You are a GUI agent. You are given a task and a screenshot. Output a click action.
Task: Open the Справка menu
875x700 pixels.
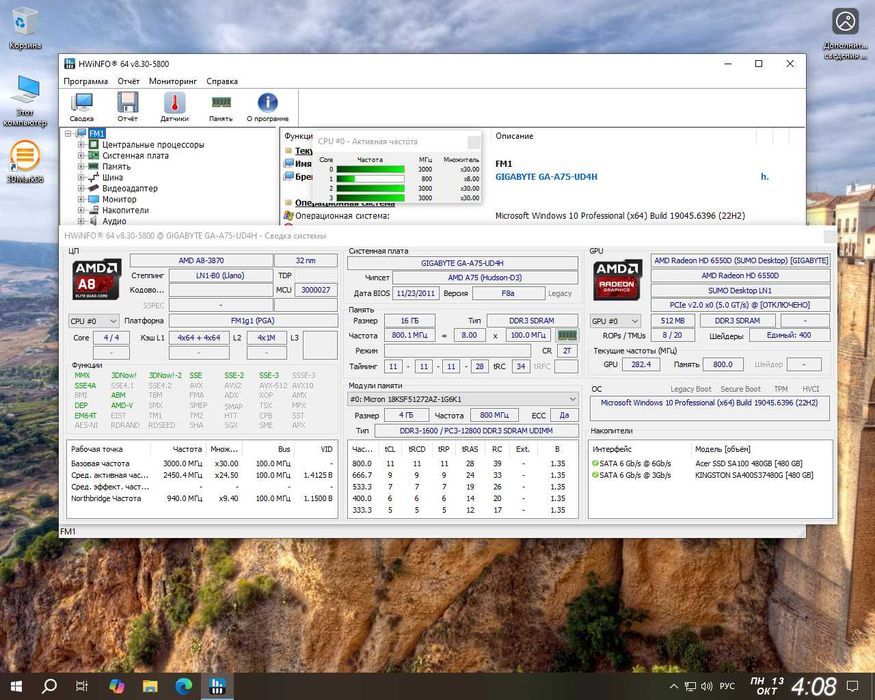pyautogui.click(x=222, y=81)
